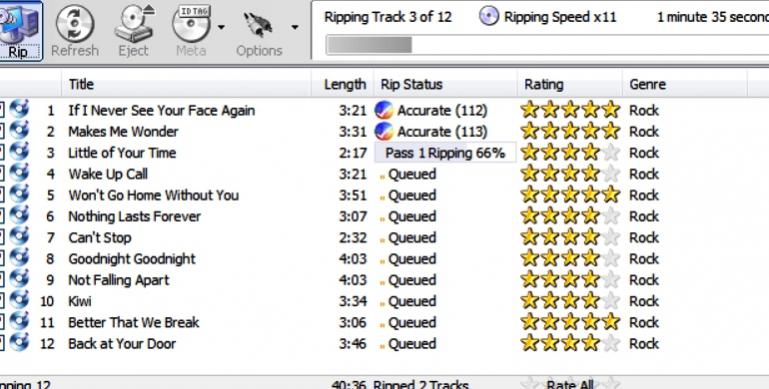
Task: Click CD icon for Nothing Lasts Forever
Action: (19, 215)
